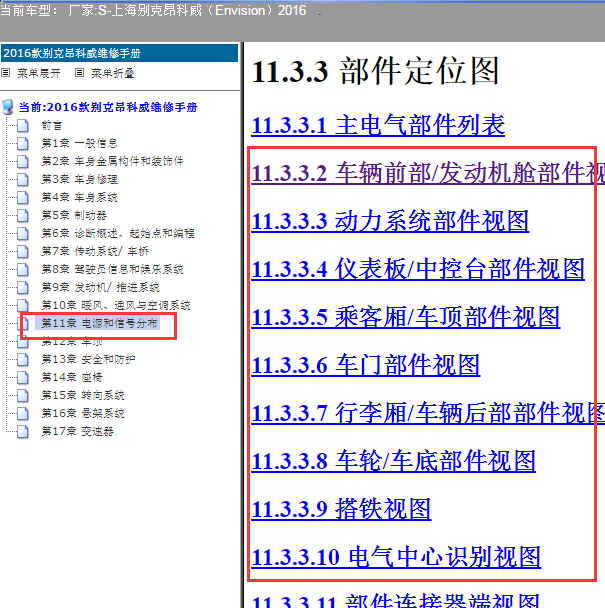Open link 11.3.3.2 车辆前部/发动机舱部件视图

[428, 173]
